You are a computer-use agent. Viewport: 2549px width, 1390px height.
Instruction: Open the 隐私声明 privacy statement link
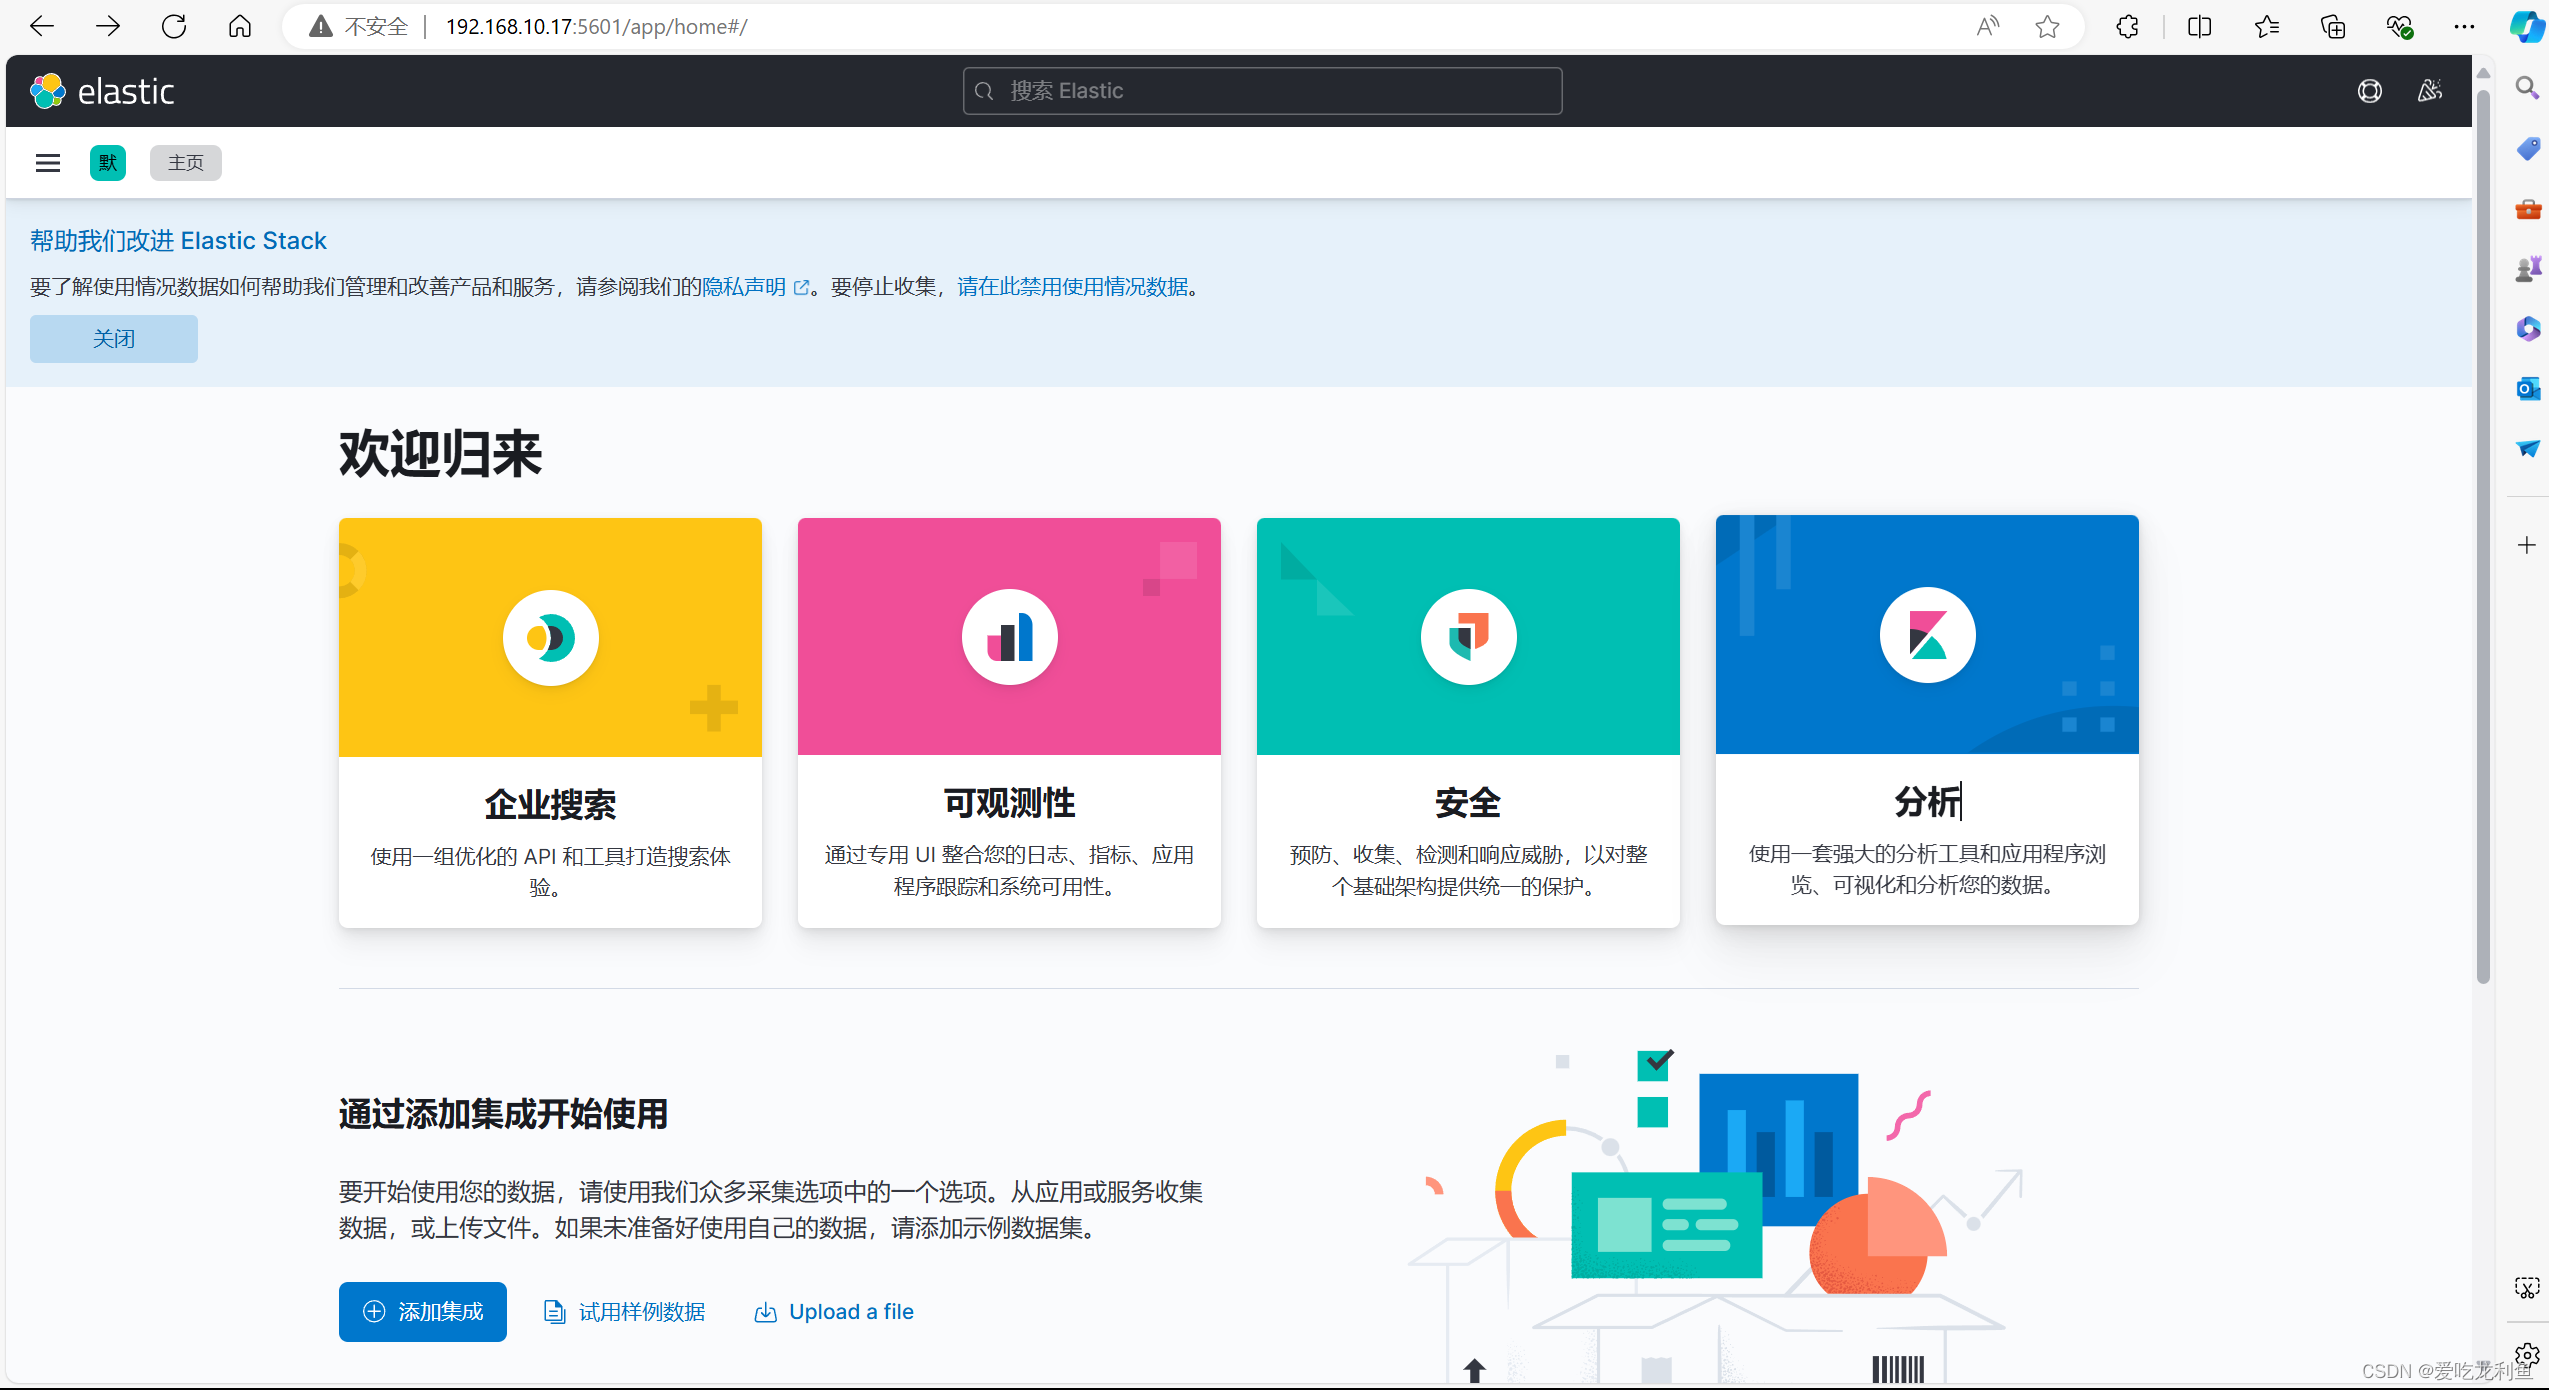pos(755,287)
